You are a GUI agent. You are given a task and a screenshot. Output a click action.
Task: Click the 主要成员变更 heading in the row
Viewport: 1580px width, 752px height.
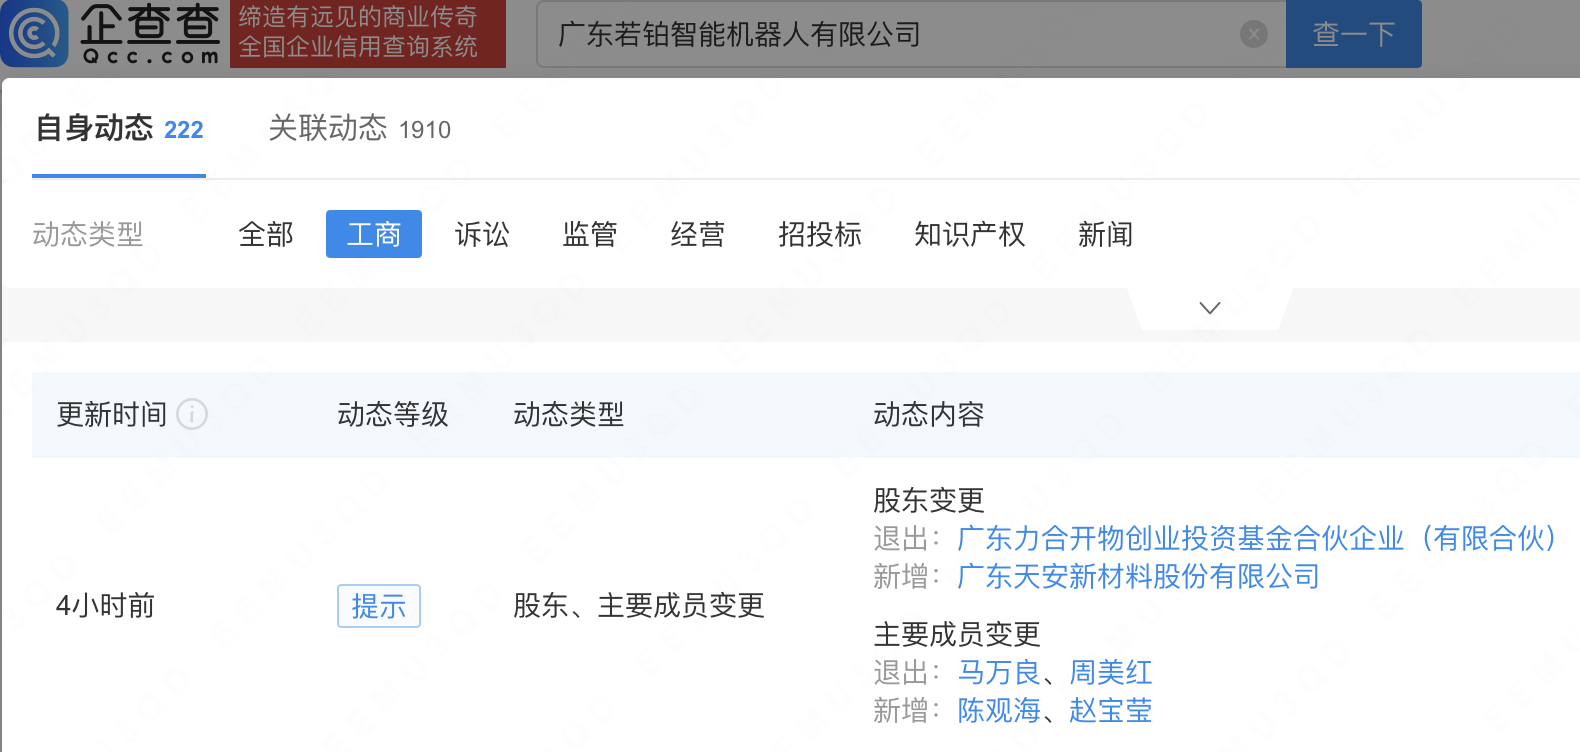957,634
